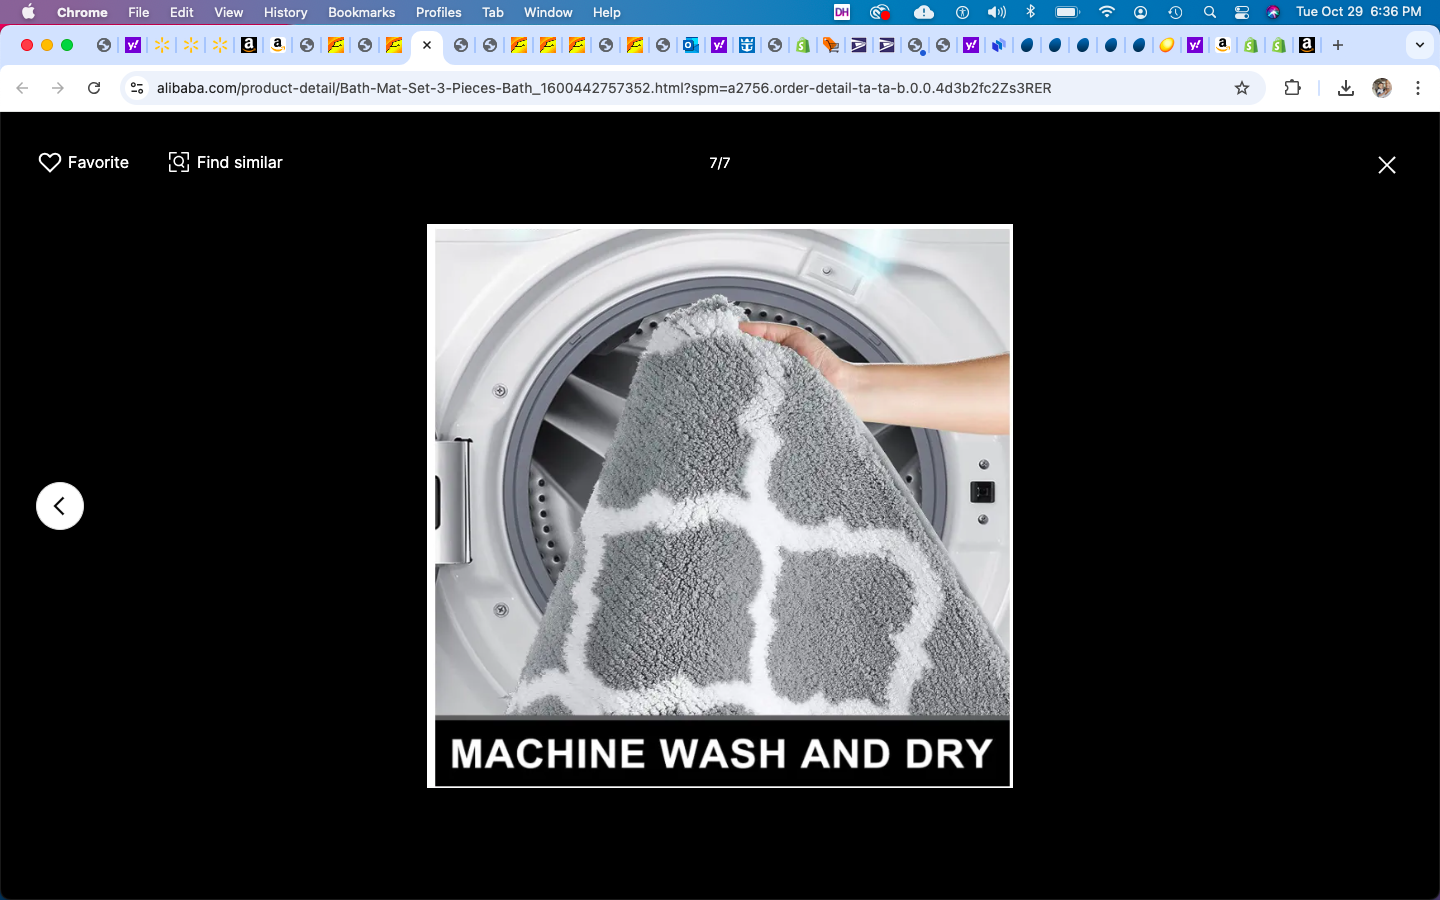Viewport: 1440px width, 900px height.
Task: Click the user account menu bar icon
Action: point(1141,12)
